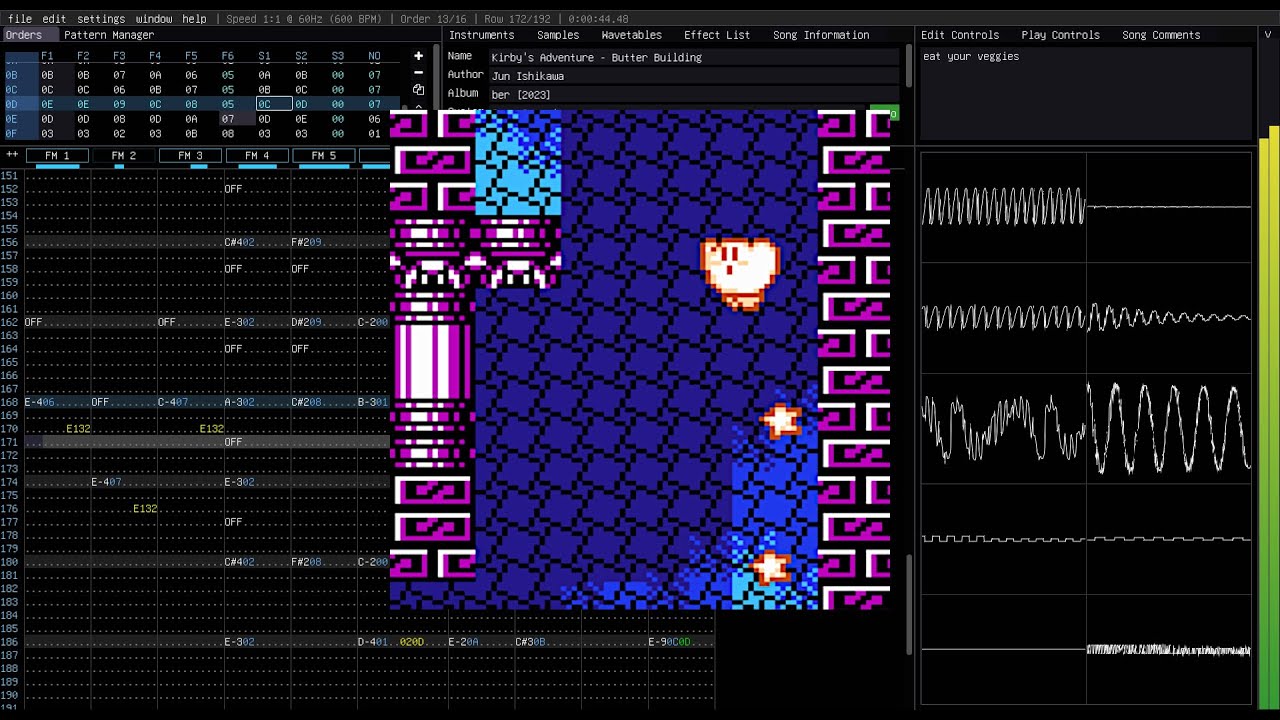Click the F1 column header in orders

point(47,57)
